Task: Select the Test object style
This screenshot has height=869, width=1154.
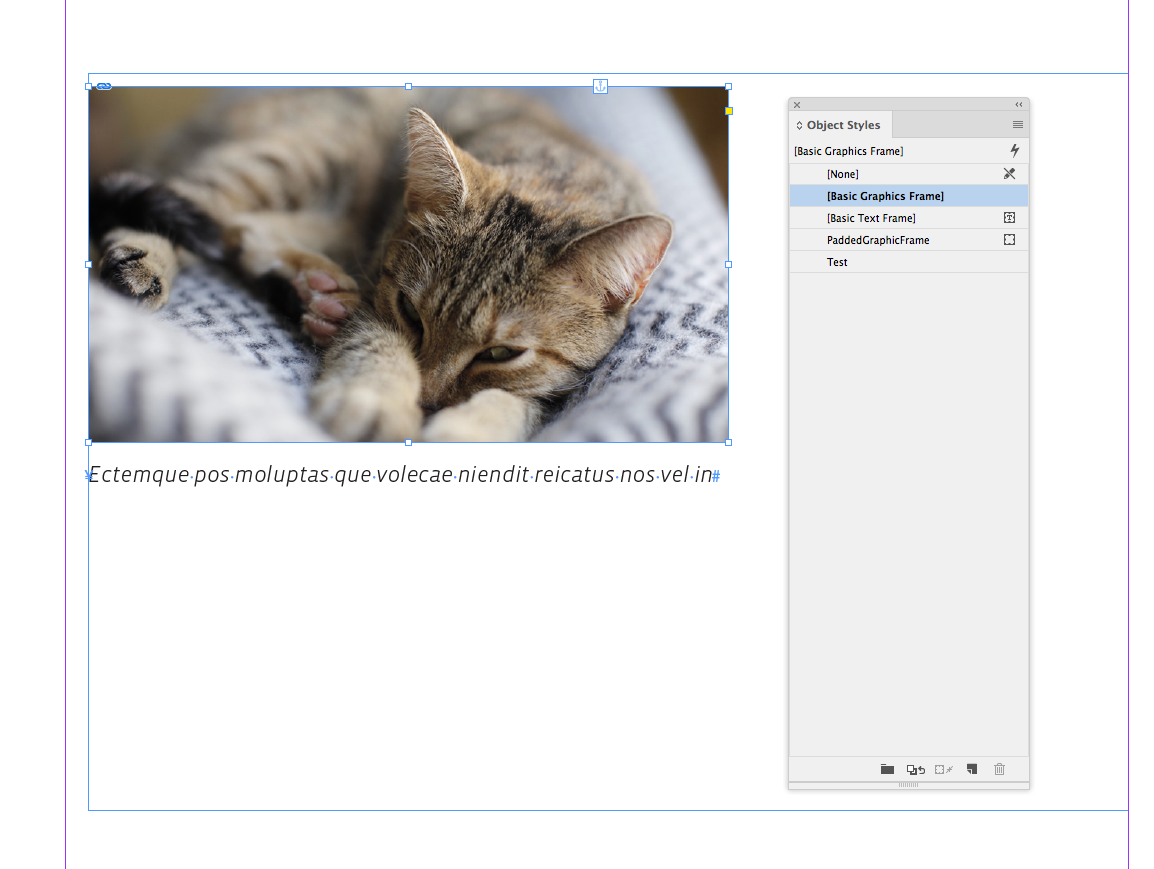Action: [x=837, y=262]
